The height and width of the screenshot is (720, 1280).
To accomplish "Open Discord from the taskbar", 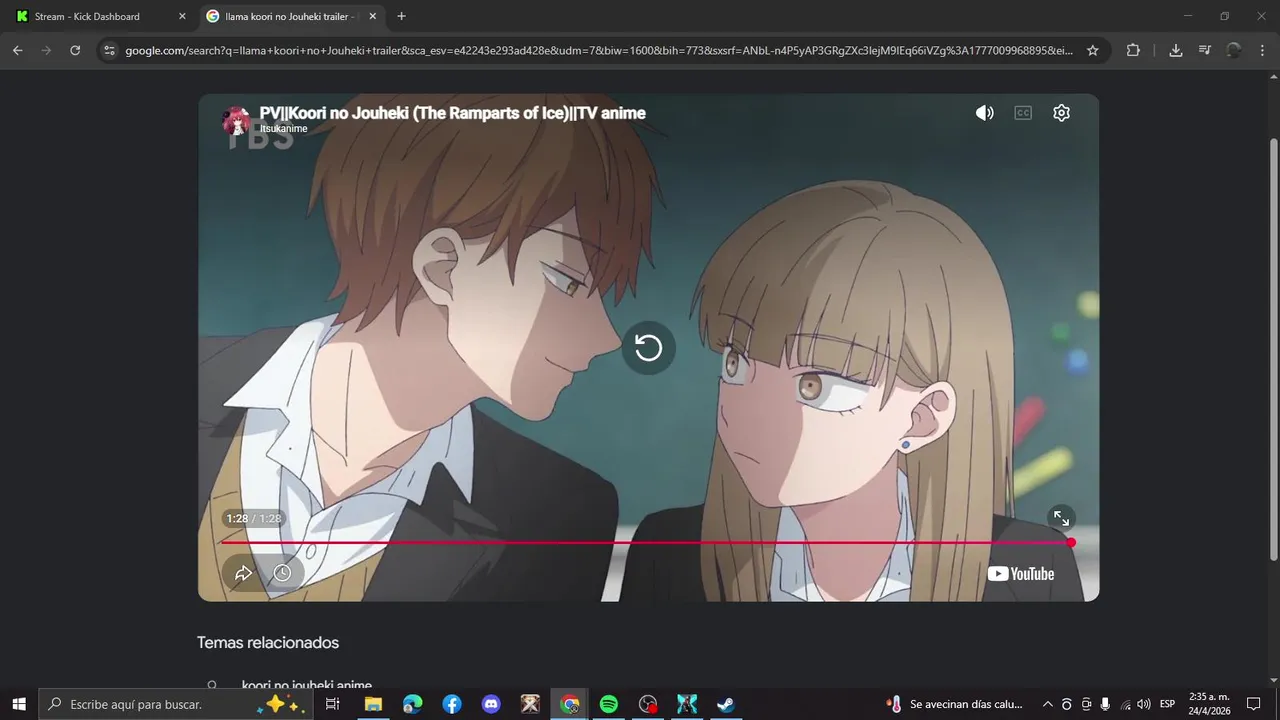I will [491, 704].
